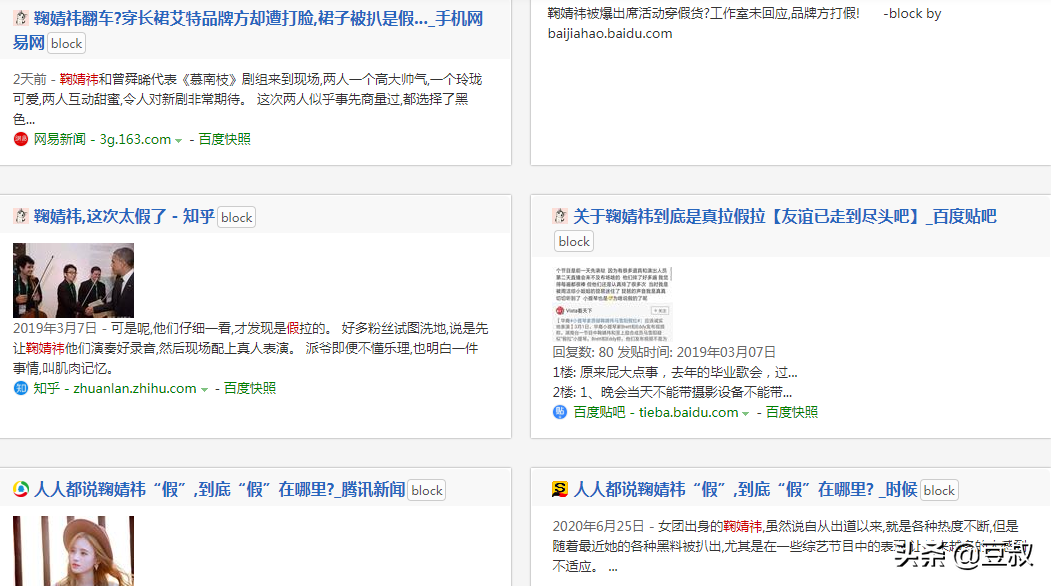The width and height of the screenshot is (1051, 586).
Task: Click the red 网易新闻 source icon
Action: [21, 139]
